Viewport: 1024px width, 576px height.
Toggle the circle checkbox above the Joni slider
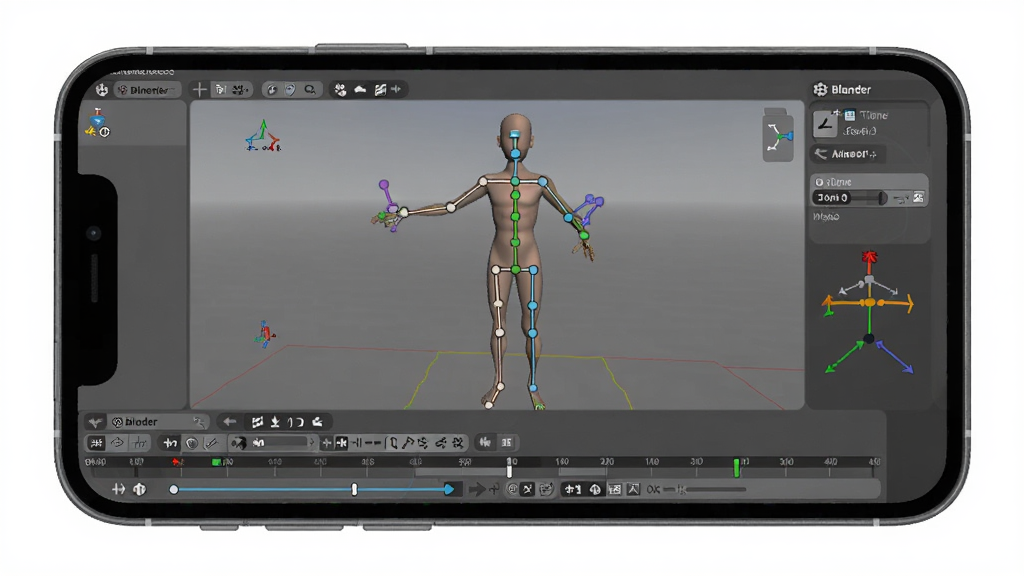[819, 182]
